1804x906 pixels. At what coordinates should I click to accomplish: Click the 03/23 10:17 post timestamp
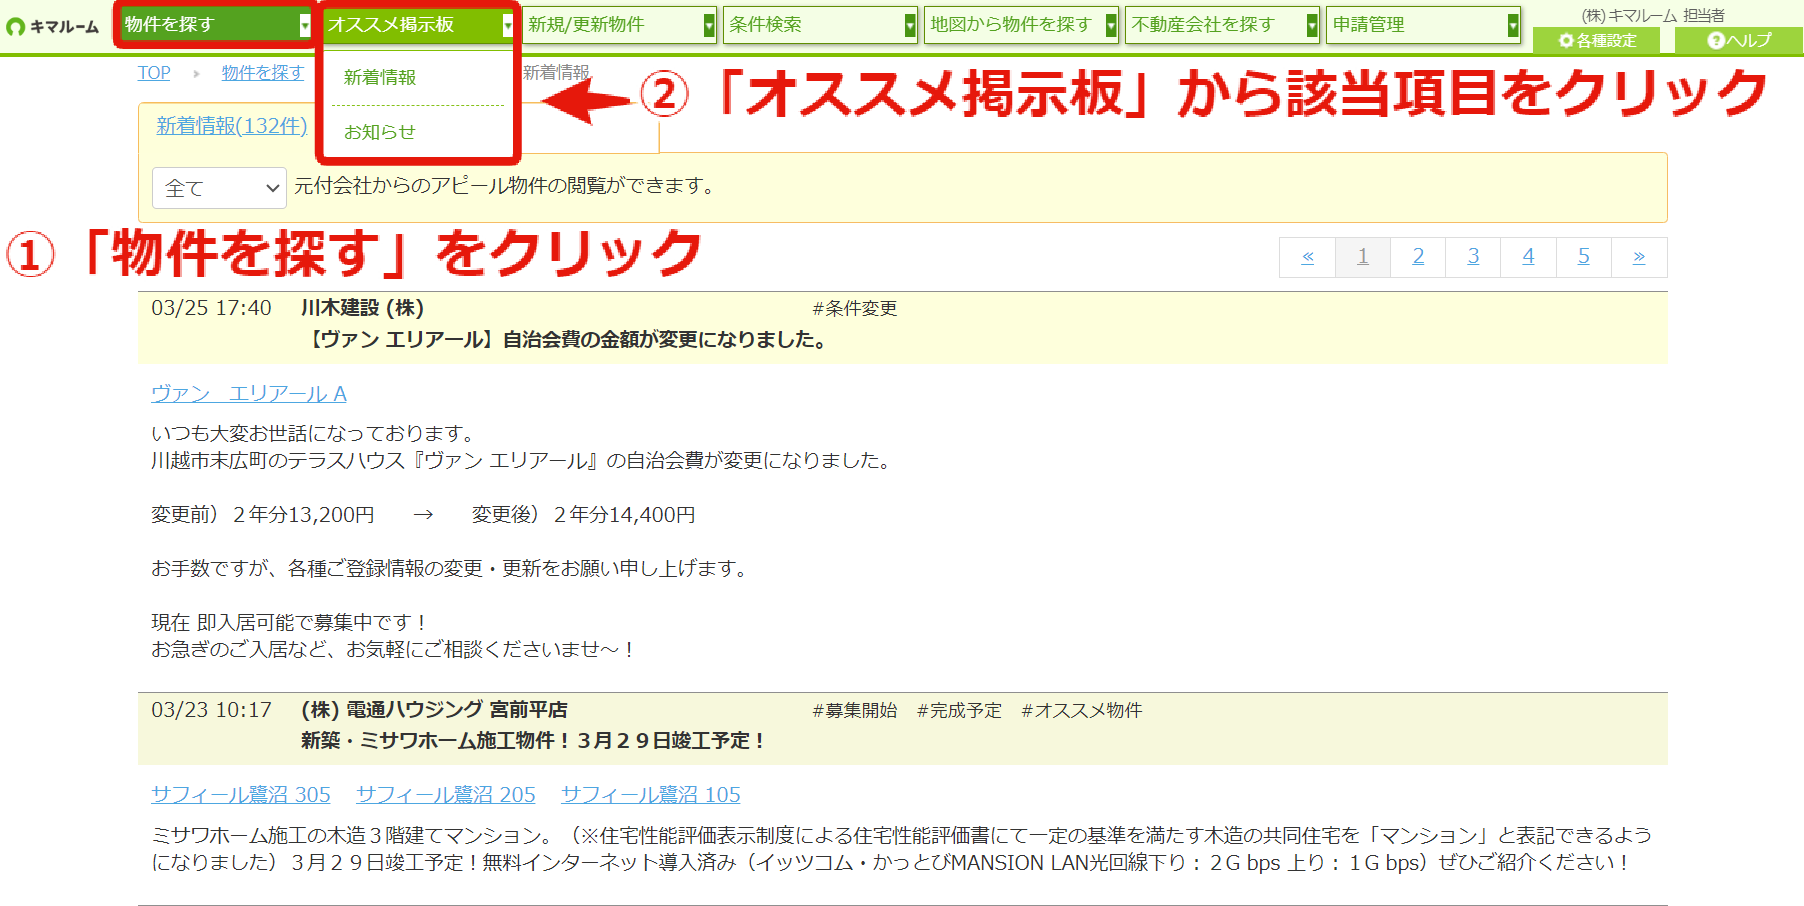coord(211,710)
